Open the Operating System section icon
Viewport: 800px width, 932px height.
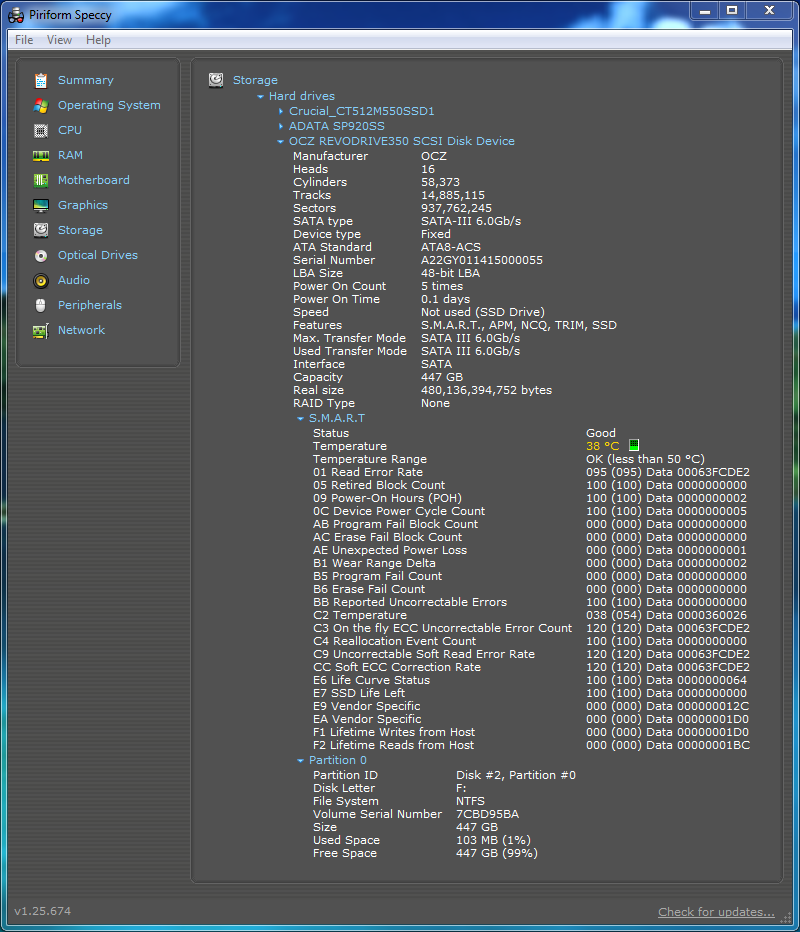point(41,105)
